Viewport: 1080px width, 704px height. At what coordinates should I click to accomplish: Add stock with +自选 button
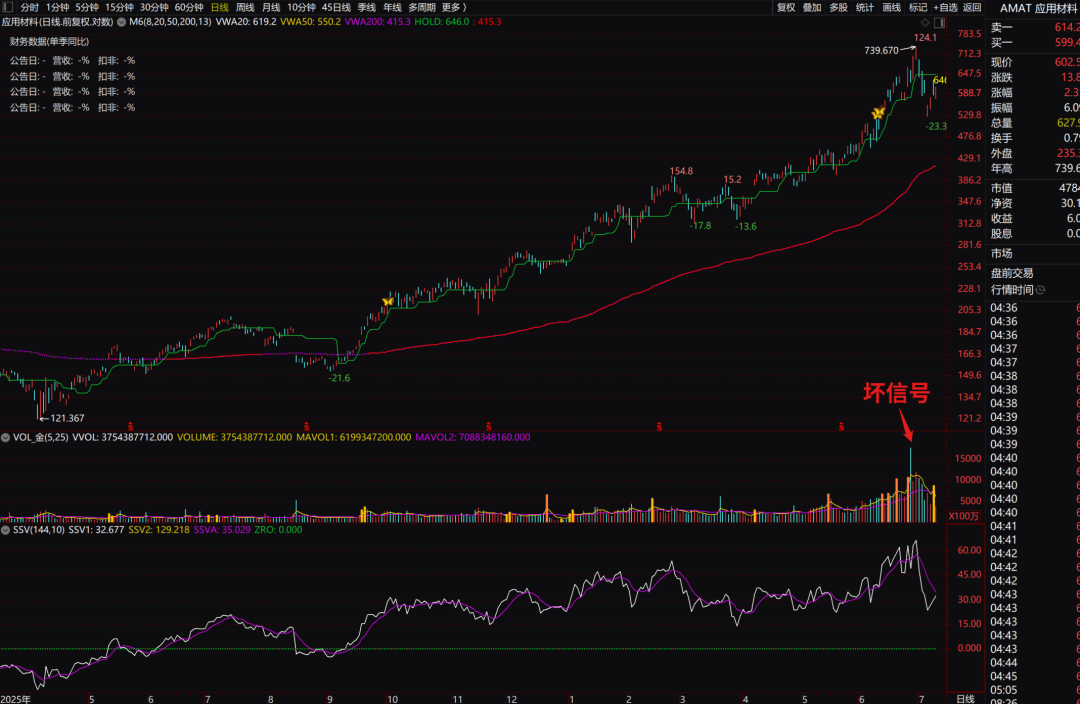click(946, 8)
